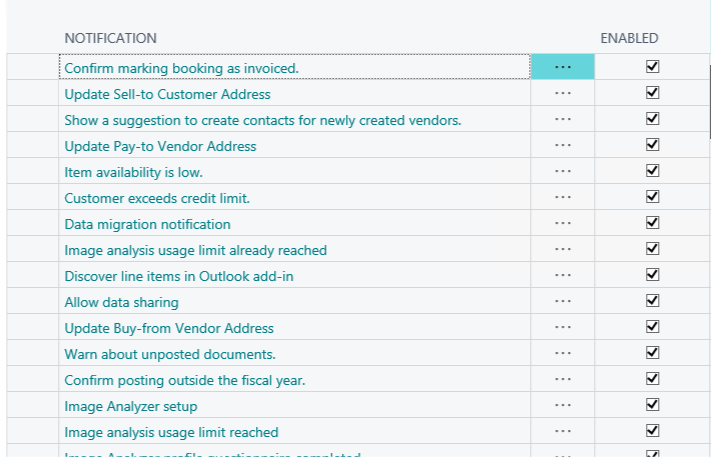The height and width of the screenshot is (471, 711).
Task: Disable the Update Sell-to Customer Address notification checkbox
Action: [x=653, y=93]
